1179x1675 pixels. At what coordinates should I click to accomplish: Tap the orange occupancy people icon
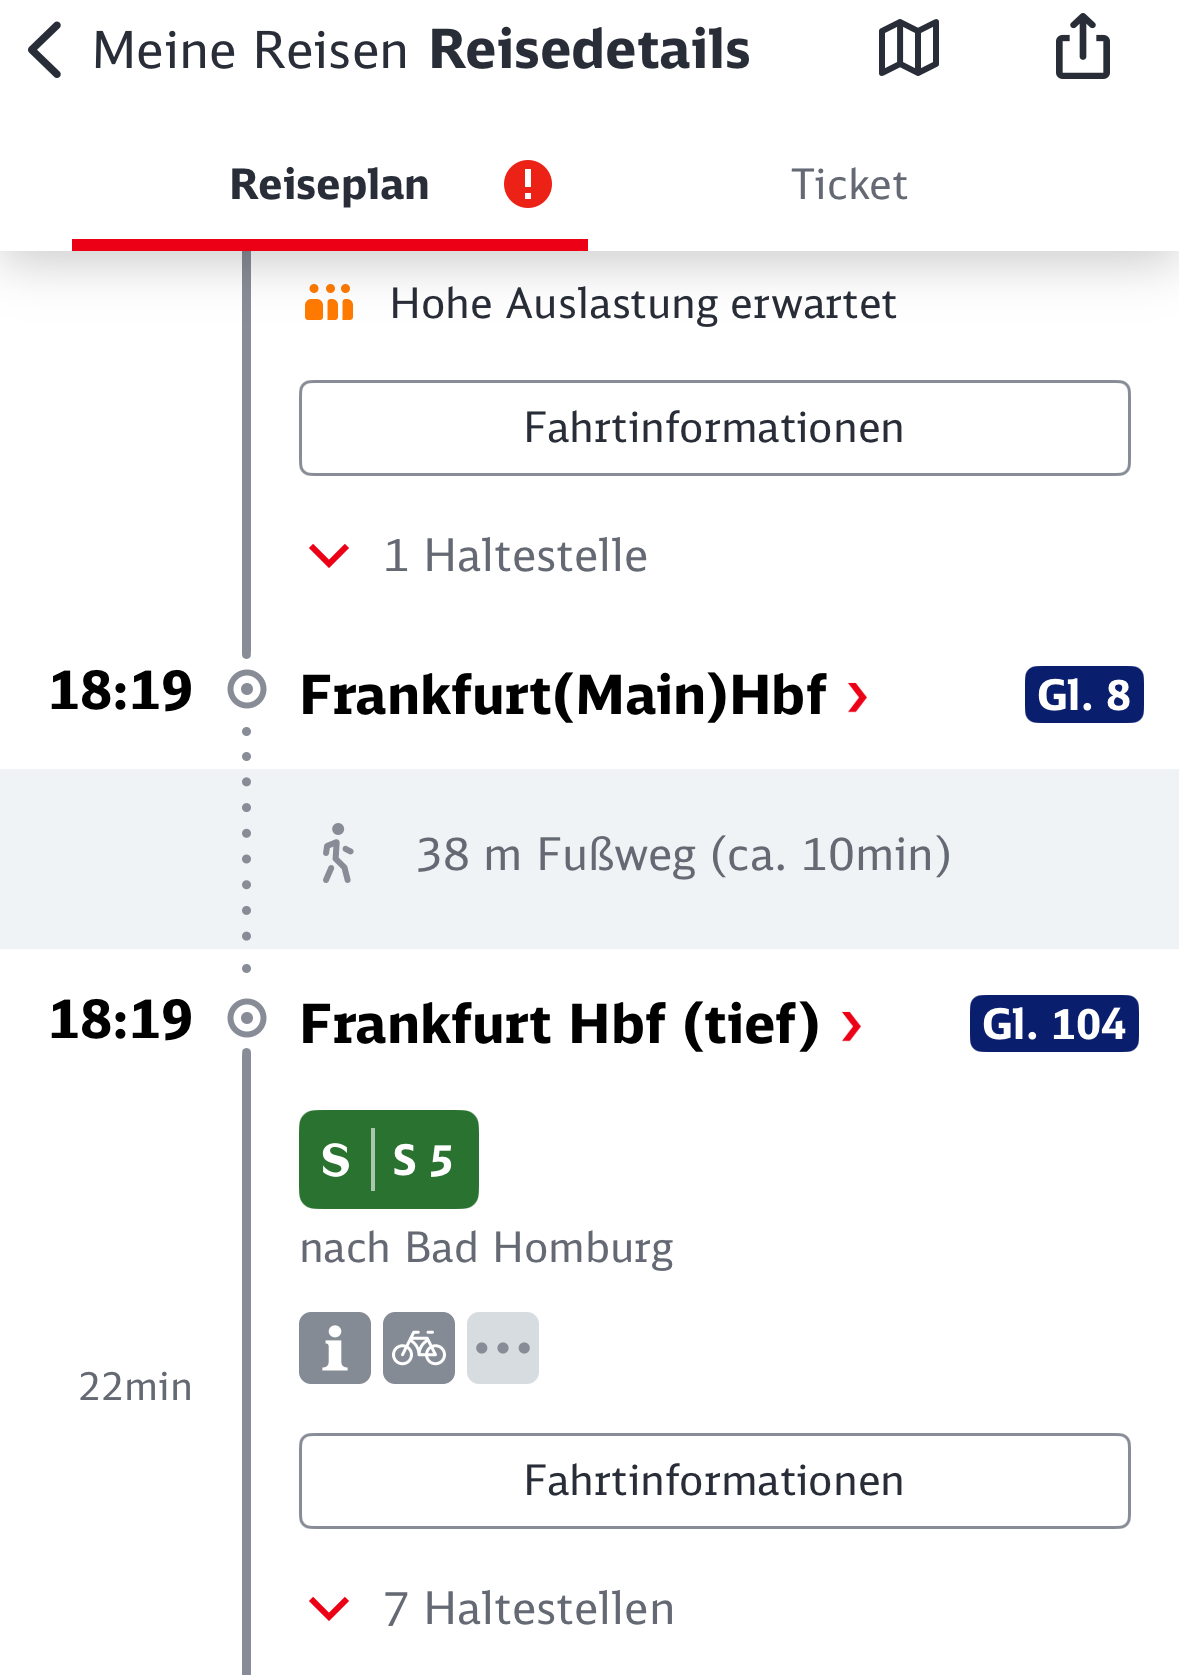point(329,303)
